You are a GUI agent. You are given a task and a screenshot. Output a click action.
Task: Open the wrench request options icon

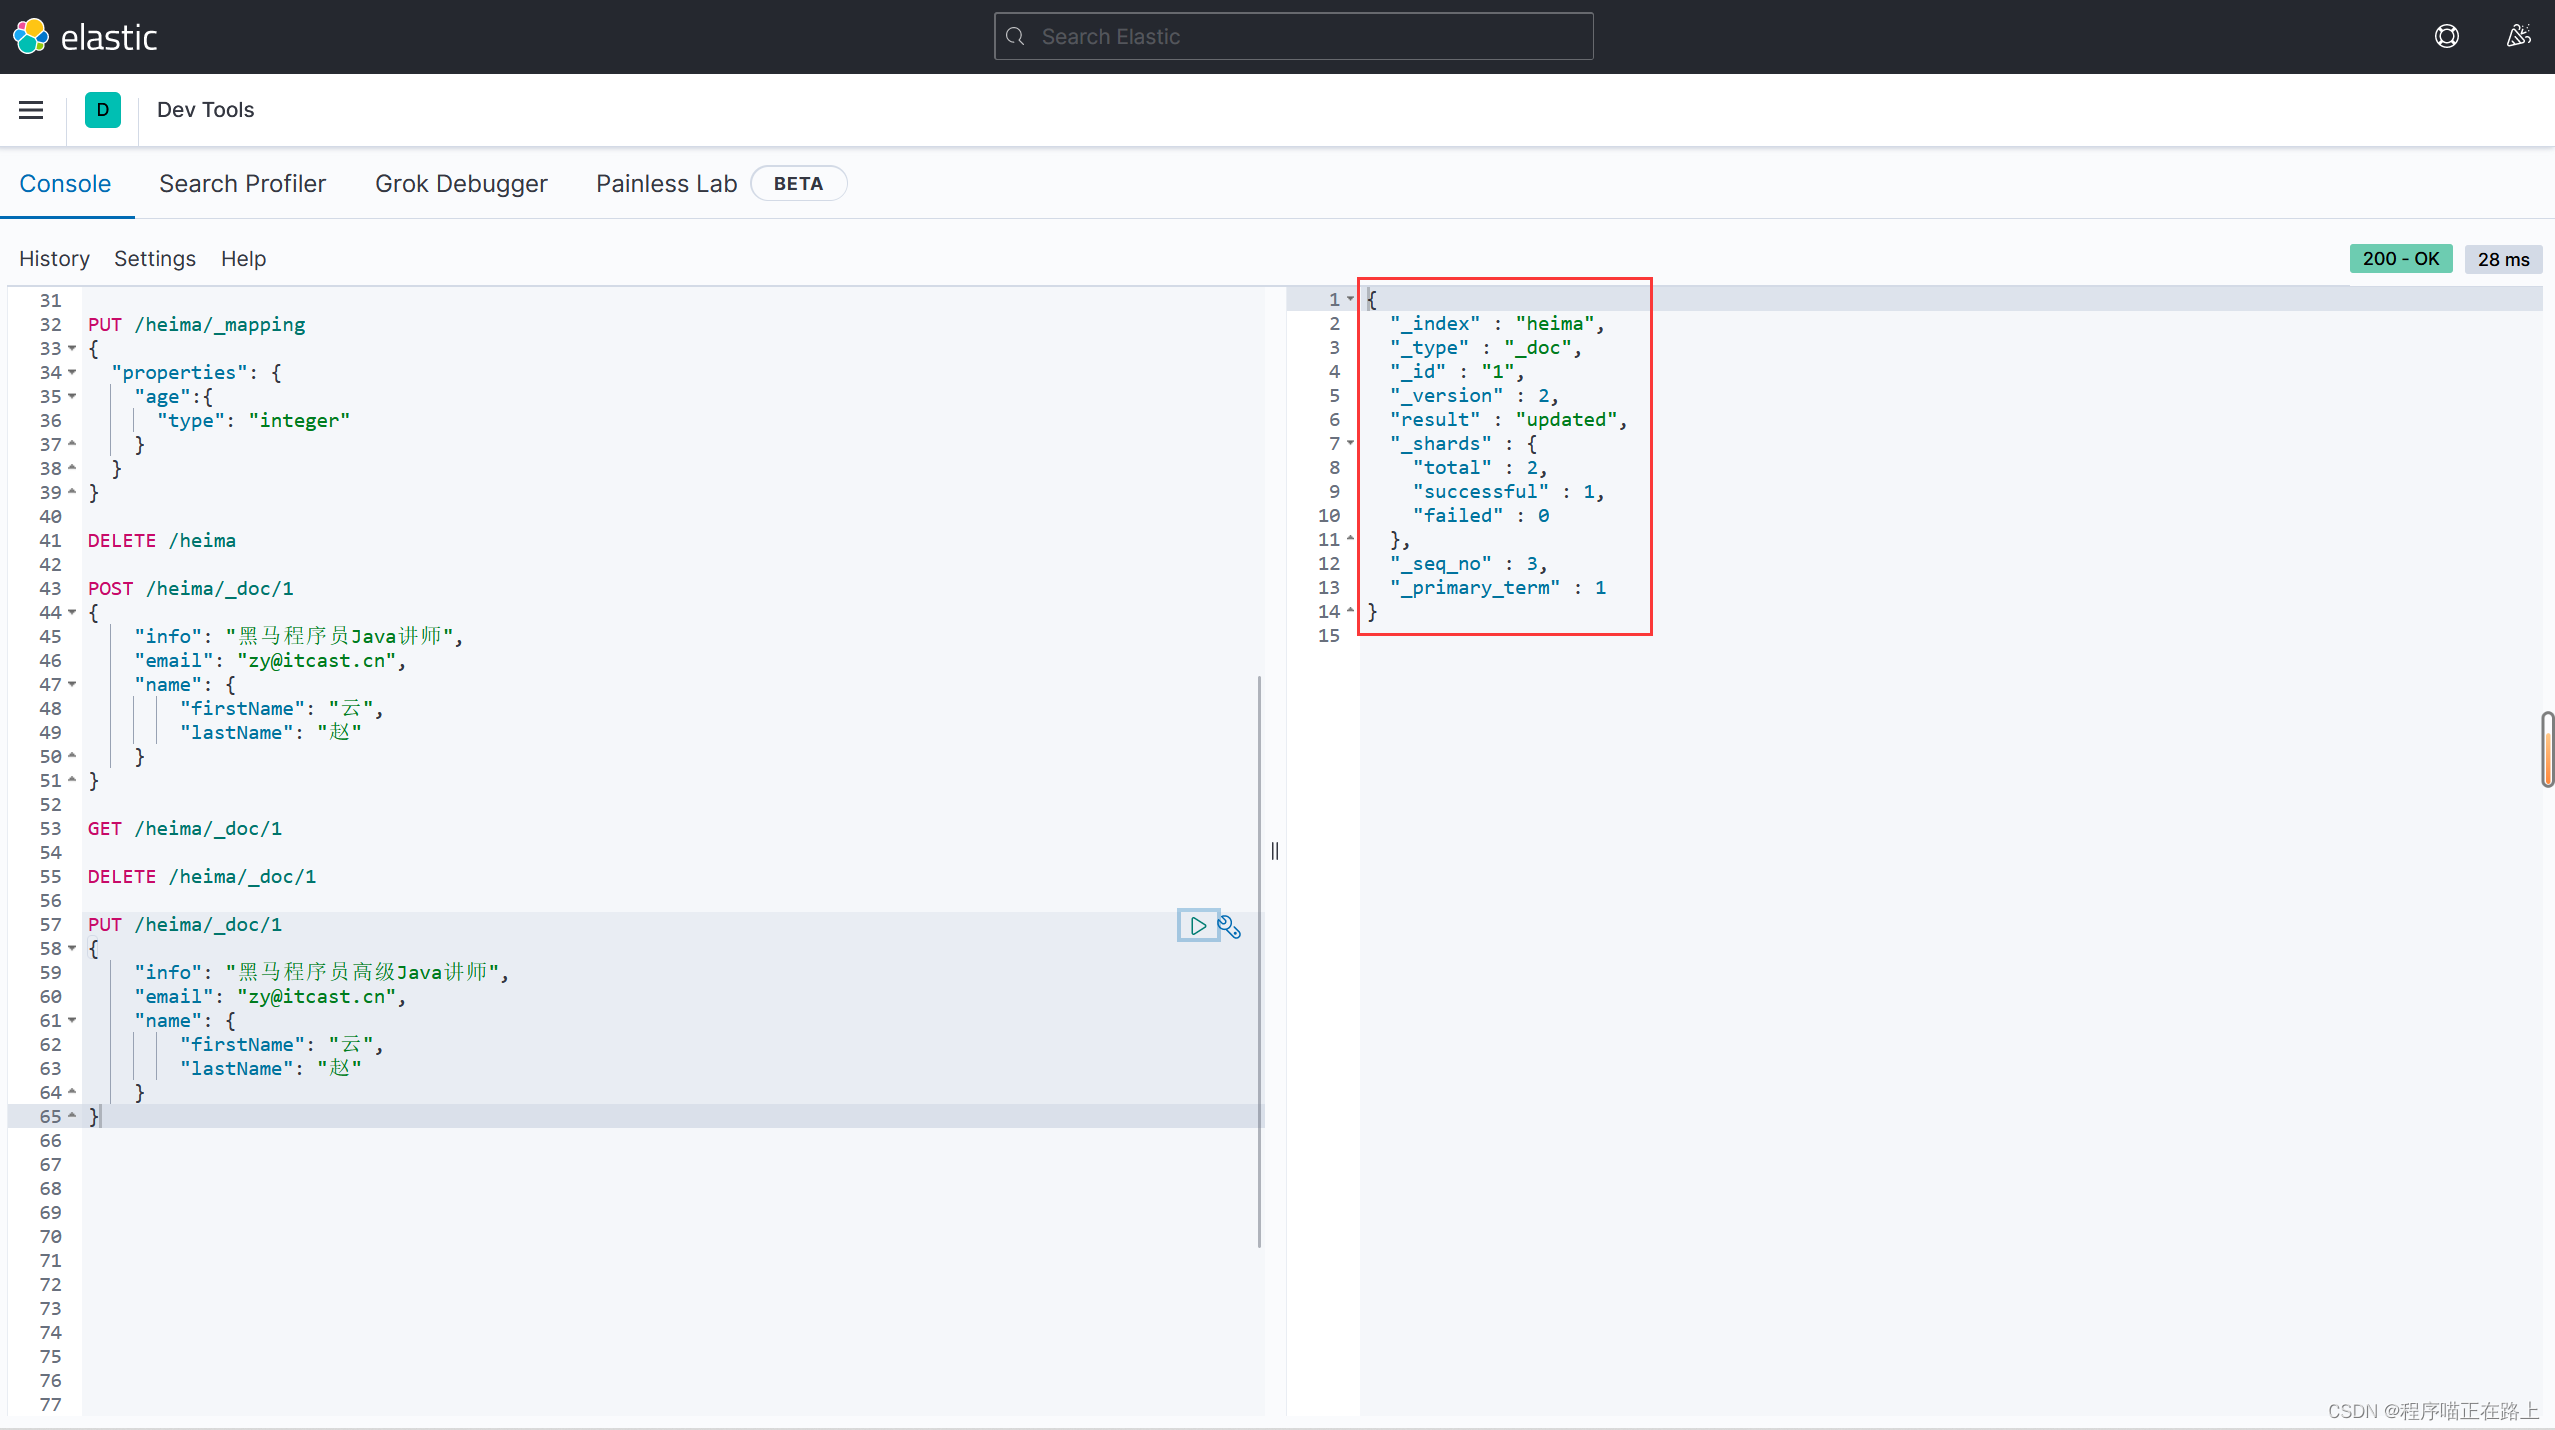coord(1230,927)
